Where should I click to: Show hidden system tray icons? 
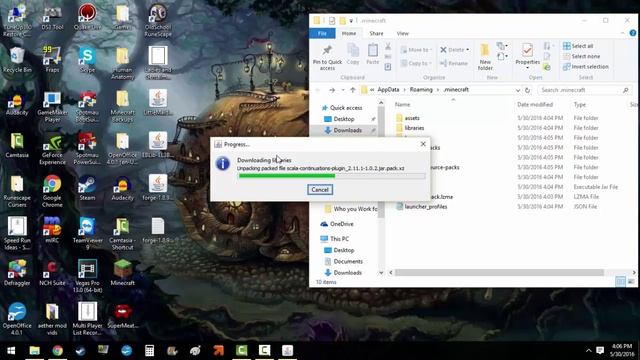tap(588, 351)
